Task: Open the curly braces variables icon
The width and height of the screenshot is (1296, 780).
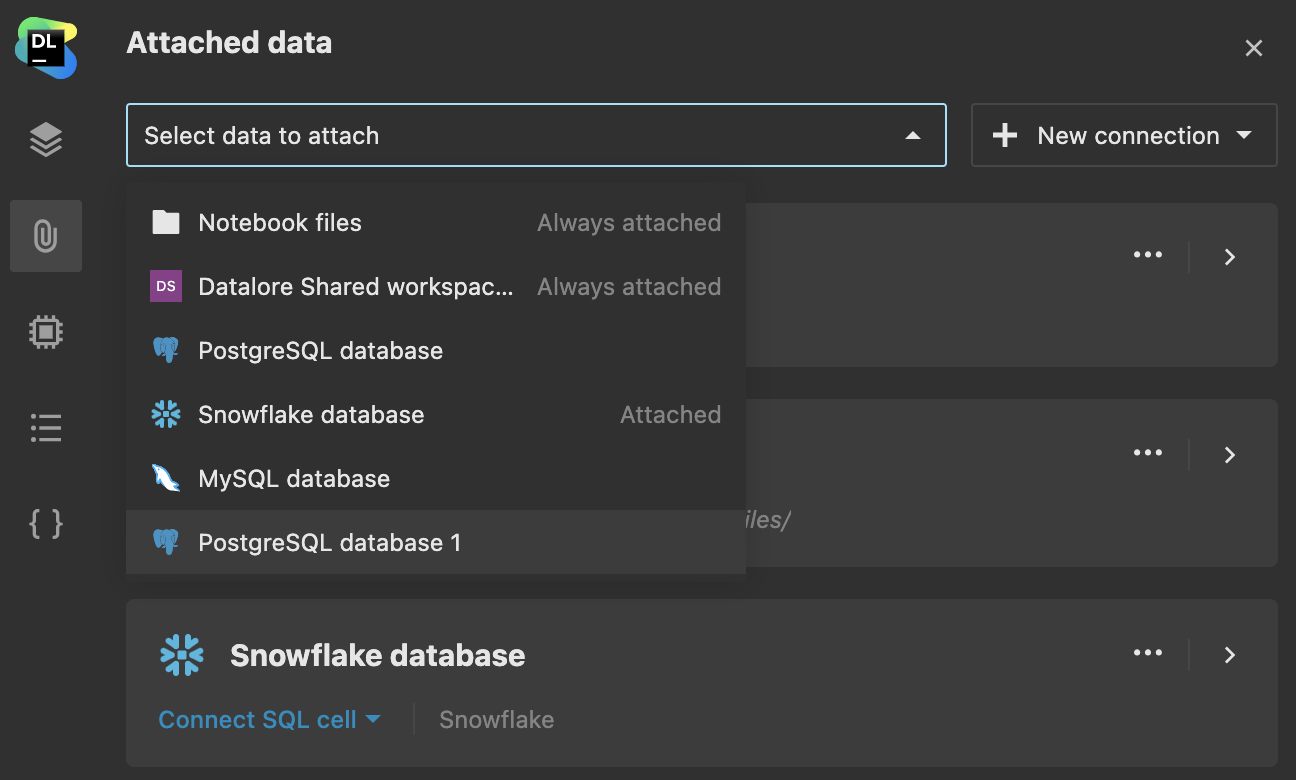Action: (x=46, y=523)
